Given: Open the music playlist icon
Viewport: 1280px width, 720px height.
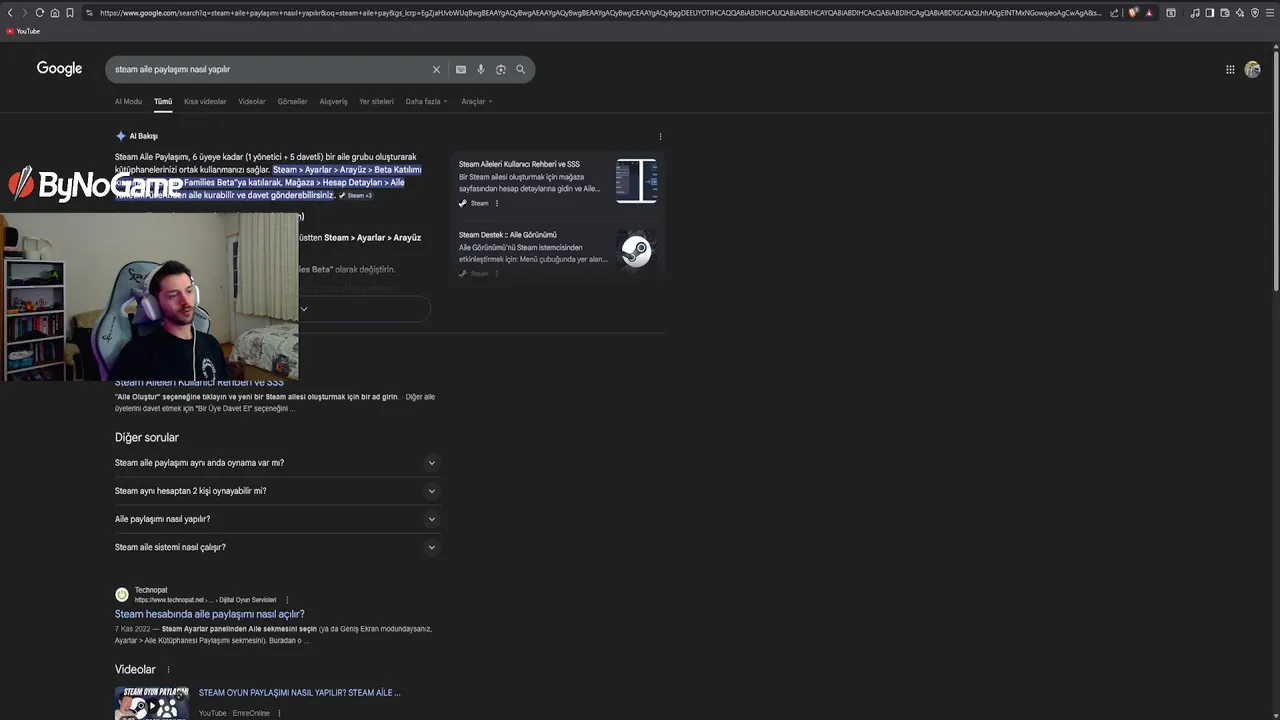Looking at the screenshot, I should (1195, 13).
